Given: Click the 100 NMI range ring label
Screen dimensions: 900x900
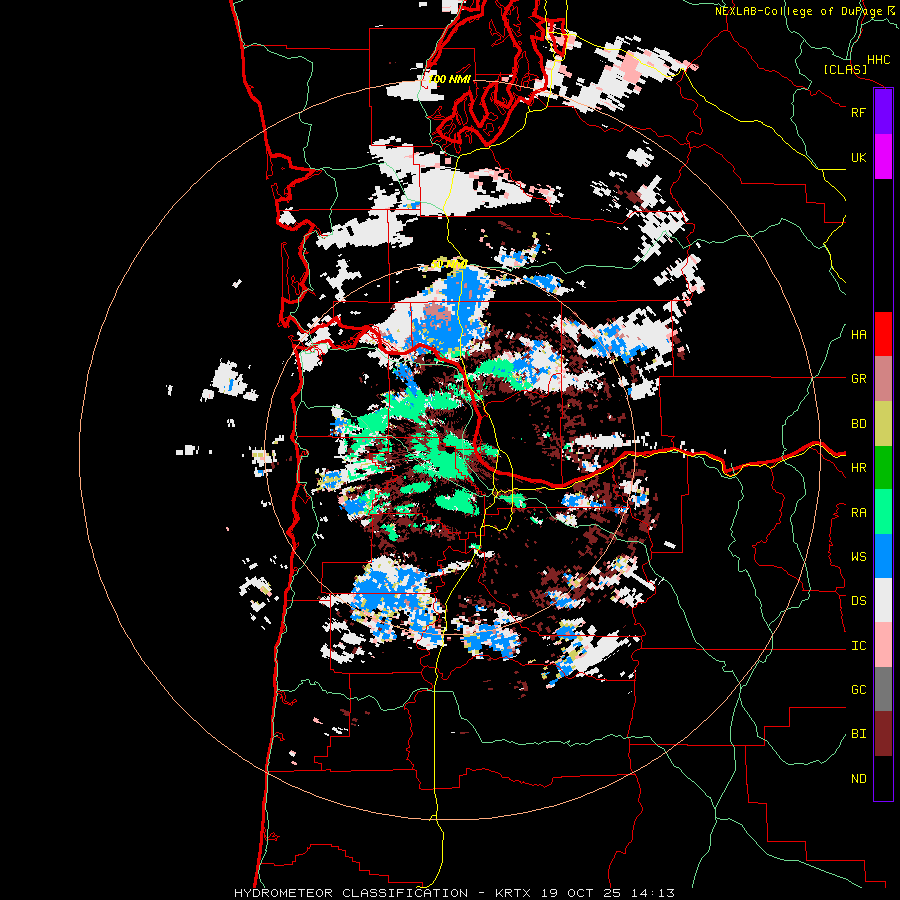Looking at the screenshot, I should 449,79.
